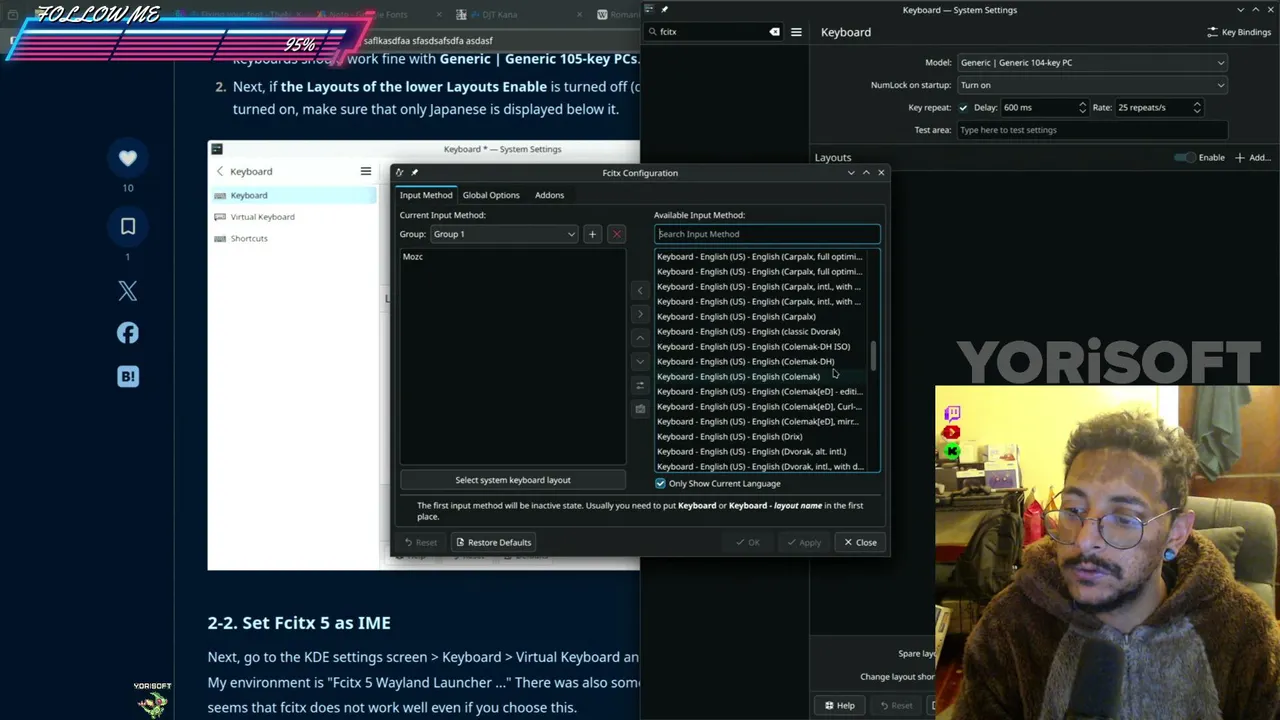Click the Test area input field
This screenshot has width=1280, height=720.
[x=1092, y=130]
